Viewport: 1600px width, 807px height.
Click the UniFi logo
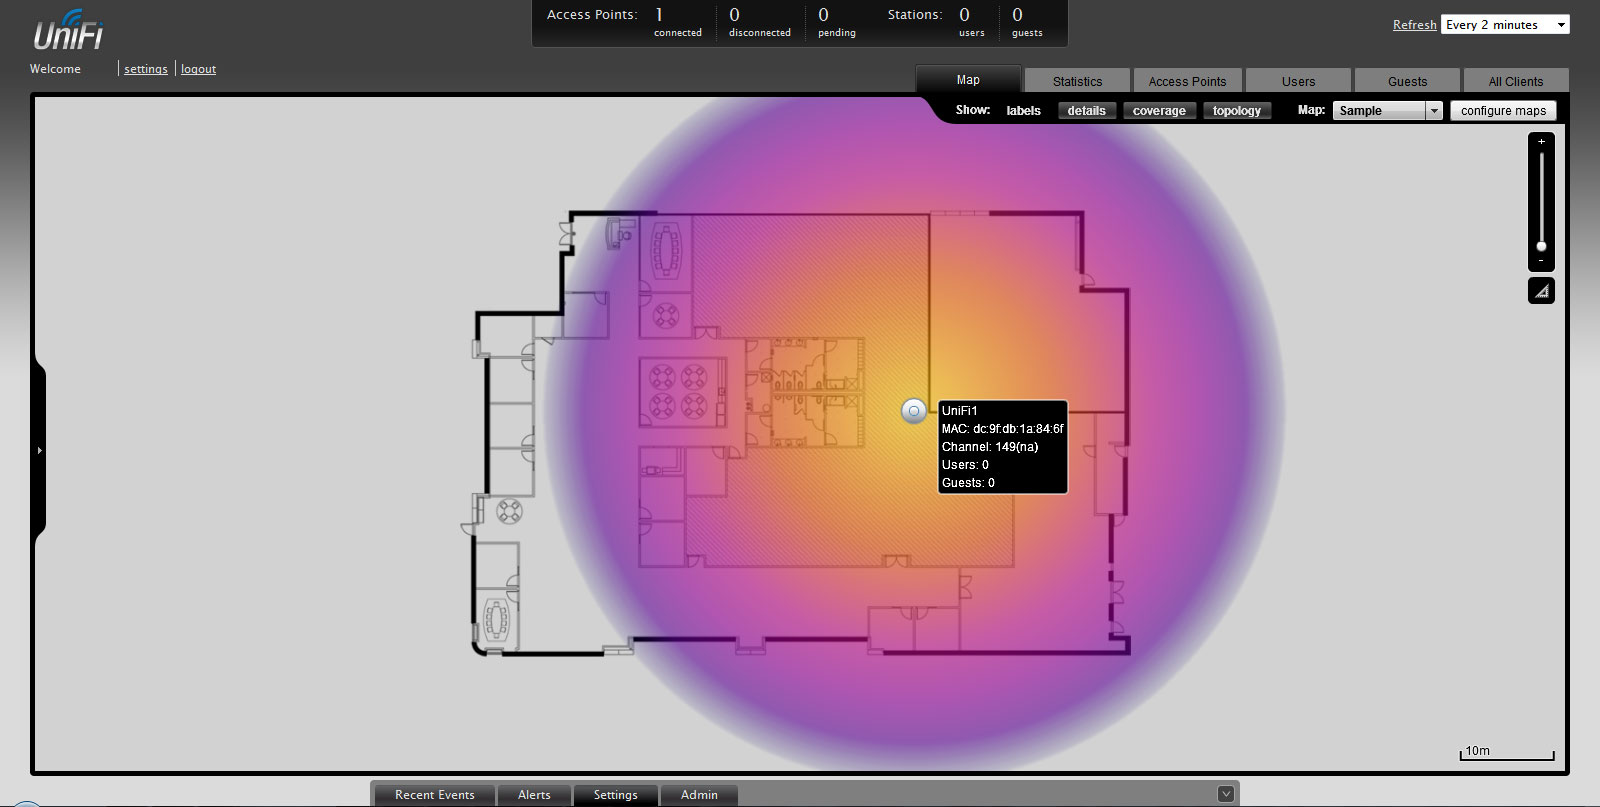click(68, 31)
